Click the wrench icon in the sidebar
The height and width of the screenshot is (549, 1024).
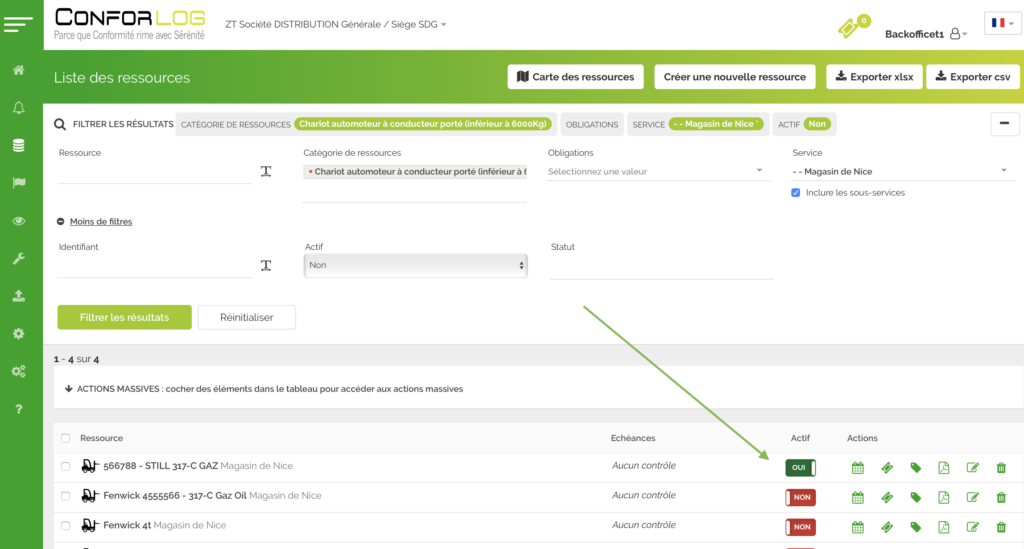coord(18,258)
